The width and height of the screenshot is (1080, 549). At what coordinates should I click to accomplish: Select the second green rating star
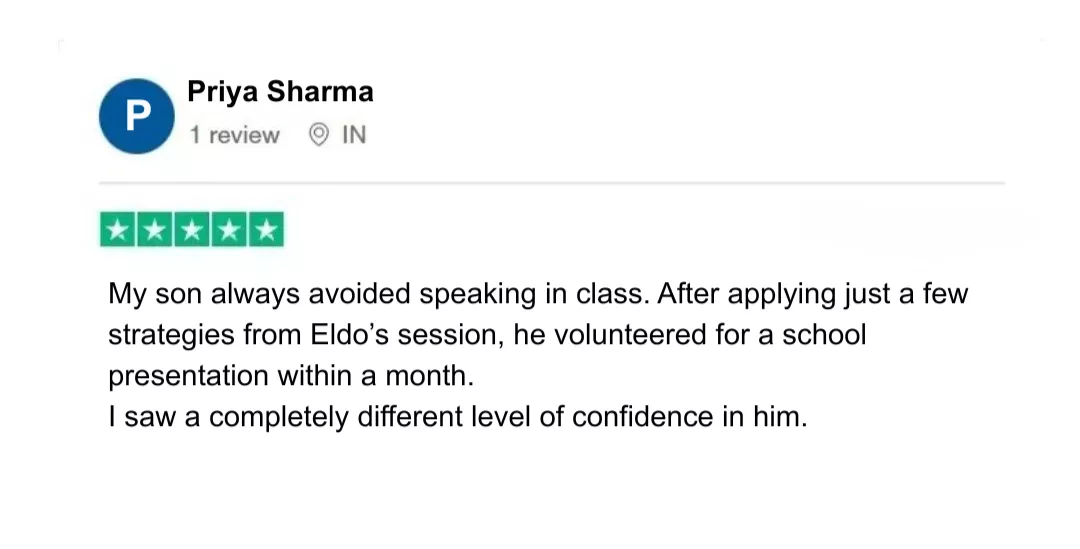155,231
